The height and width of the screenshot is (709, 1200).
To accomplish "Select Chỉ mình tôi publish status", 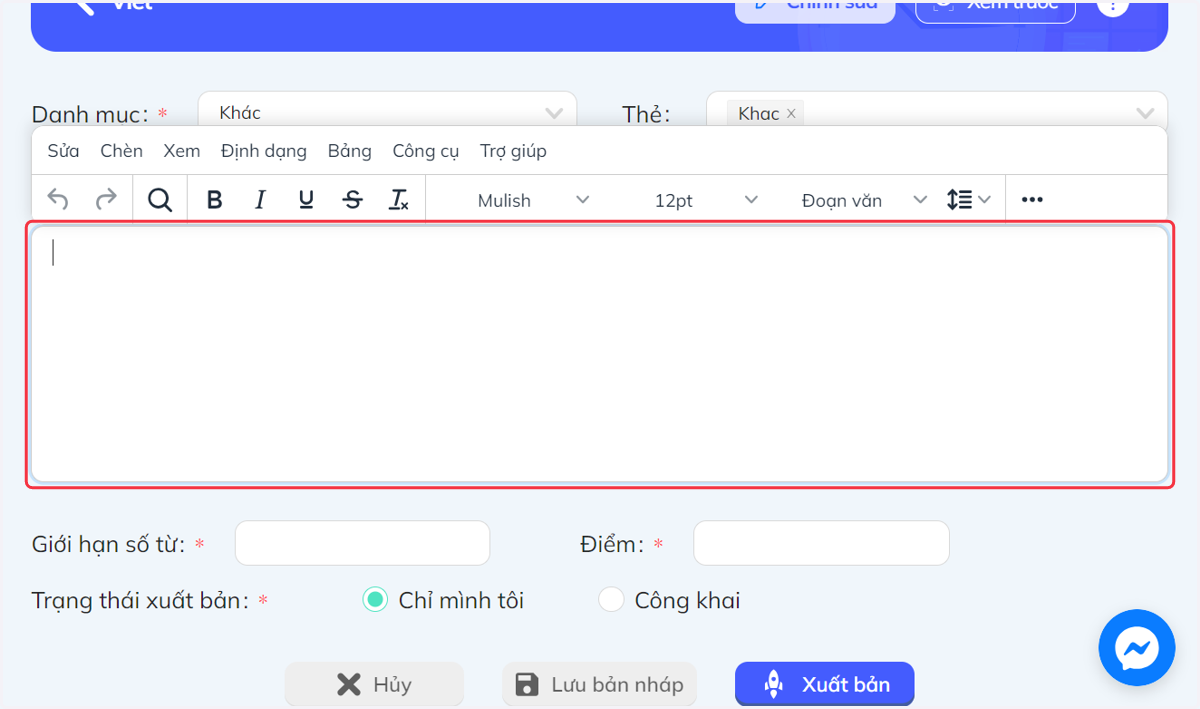I will [x=375, y=600].
